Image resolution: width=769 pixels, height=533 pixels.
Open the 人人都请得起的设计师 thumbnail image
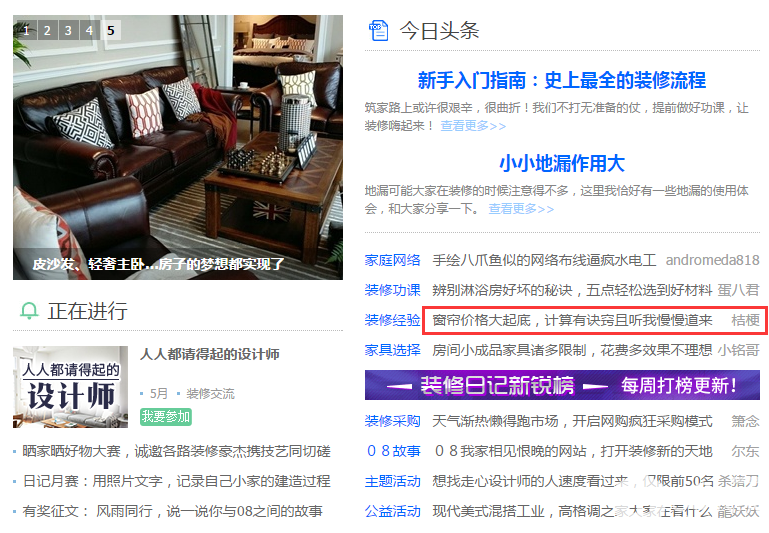[71, 387]
